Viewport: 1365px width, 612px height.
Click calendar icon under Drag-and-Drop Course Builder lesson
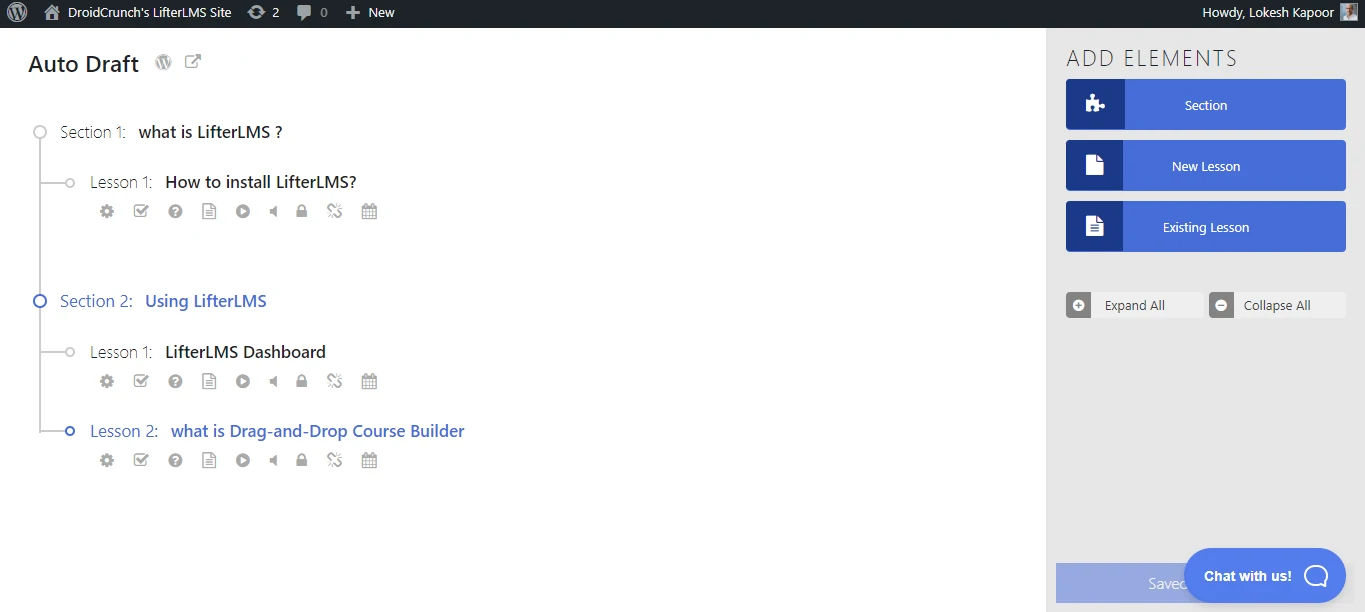click(x=369, y=460)
